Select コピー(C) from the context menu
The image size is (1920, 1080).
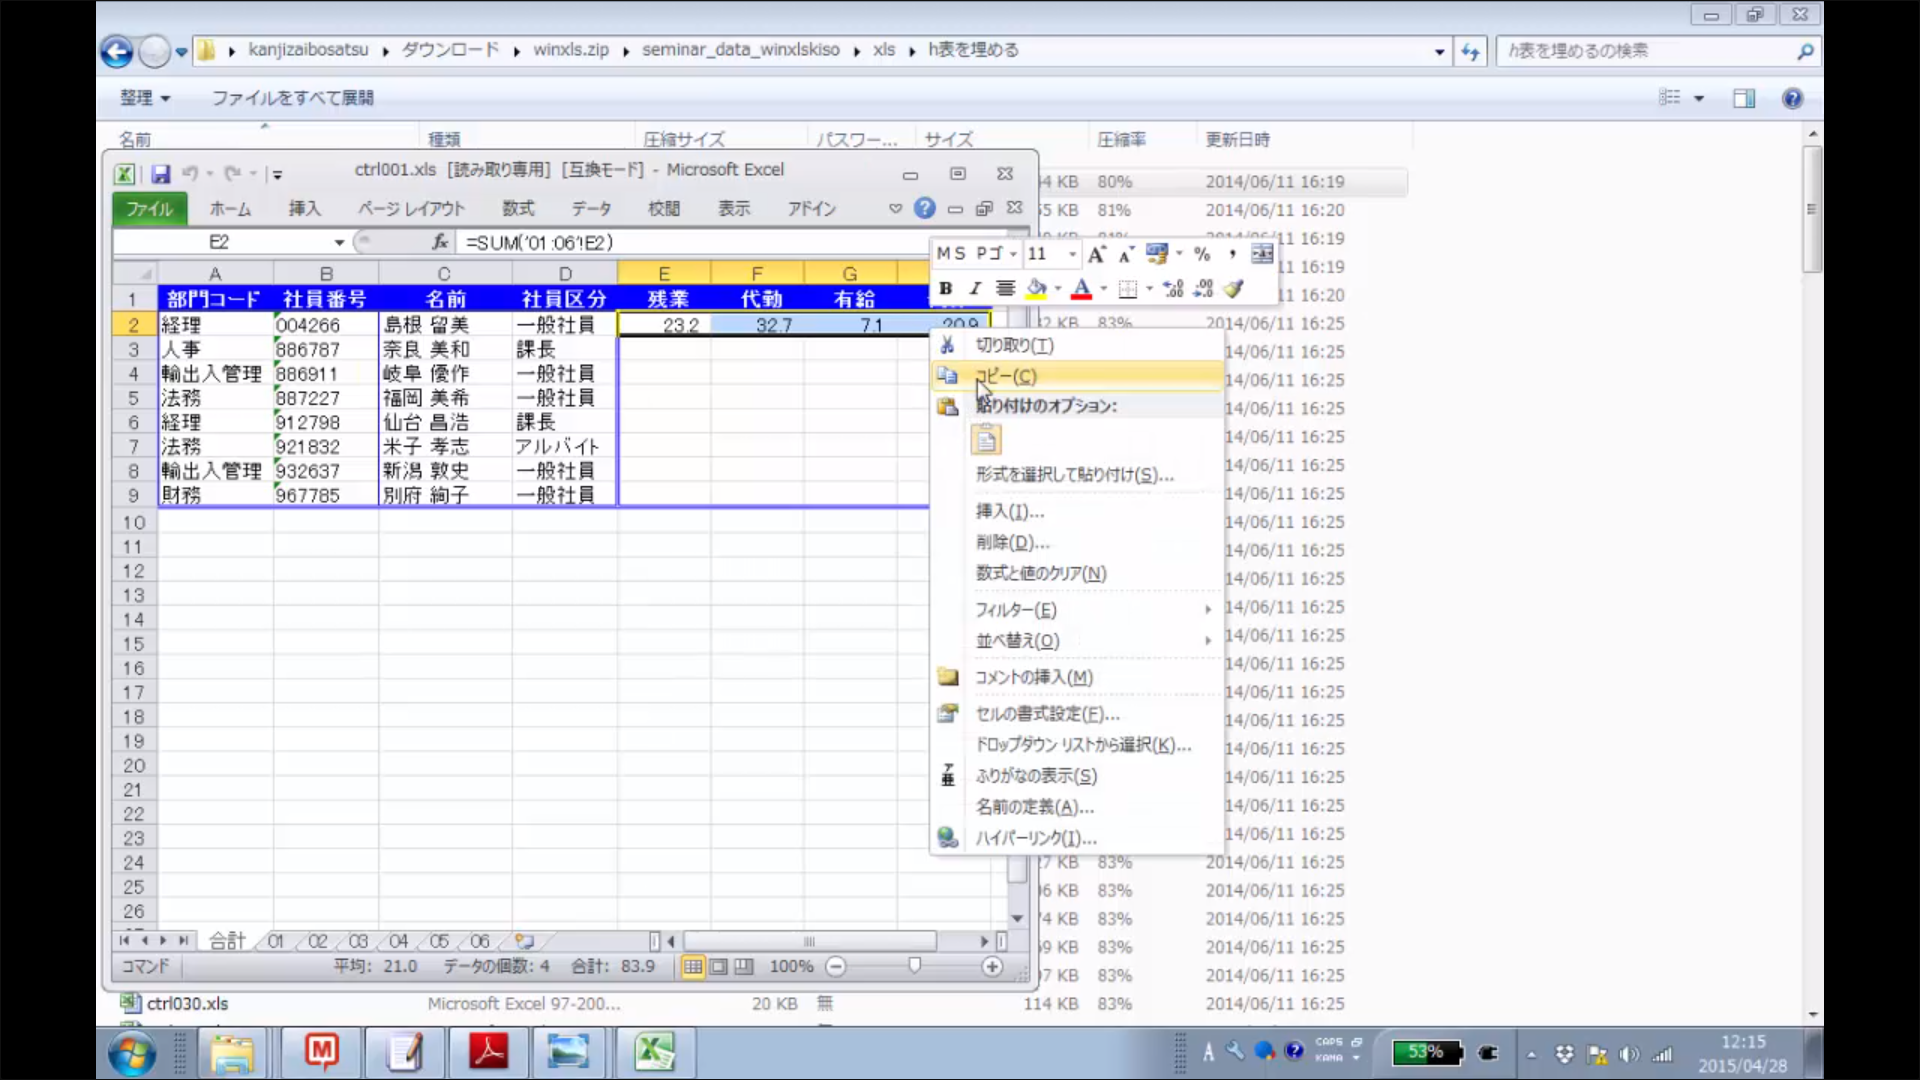[x=1006, y=376]
